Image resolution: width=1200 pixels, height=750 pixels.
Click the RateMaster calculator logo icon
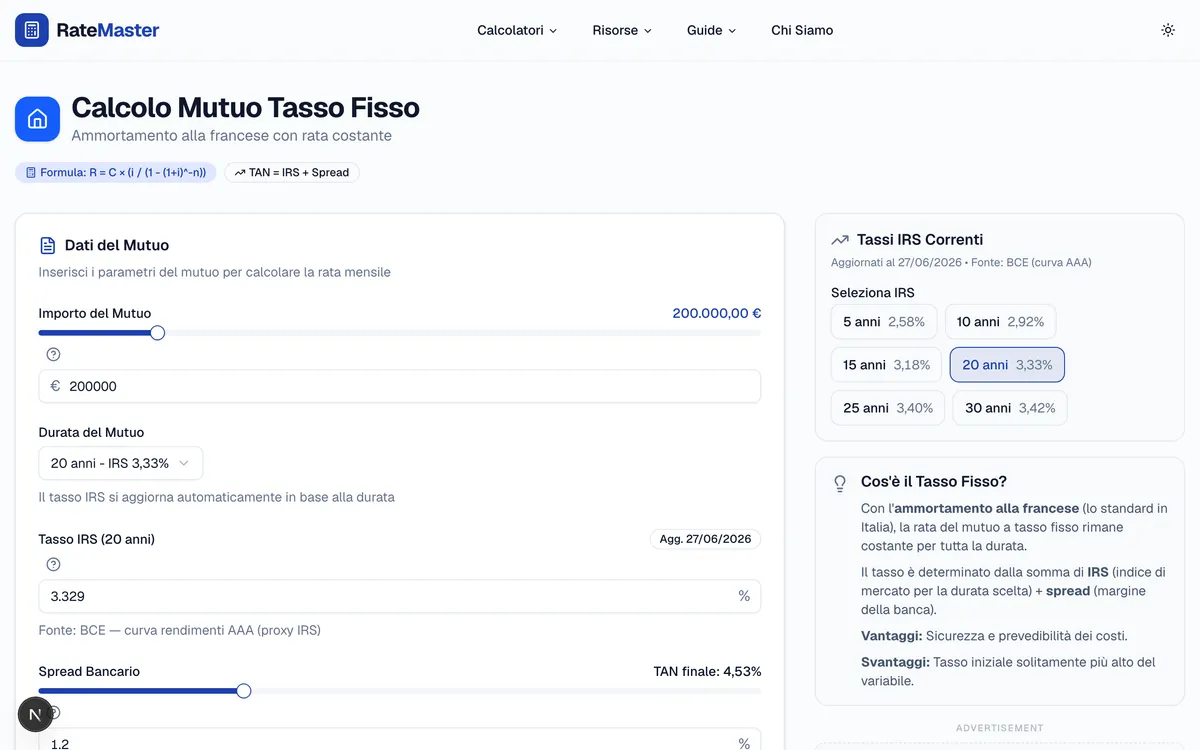point(32,30)
